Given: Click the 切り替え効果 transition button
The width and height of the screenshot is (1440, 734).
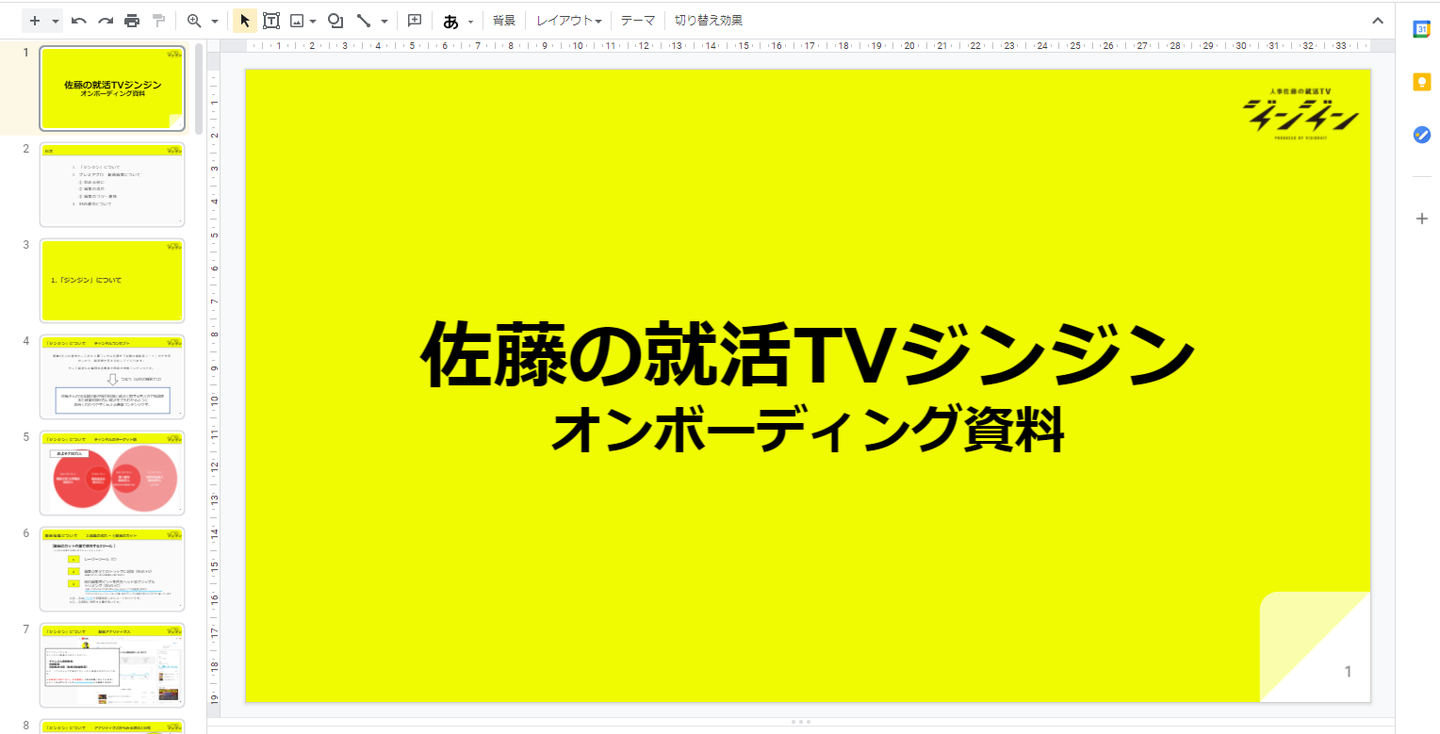Looking at the screenshot, I should coord(709,21).
